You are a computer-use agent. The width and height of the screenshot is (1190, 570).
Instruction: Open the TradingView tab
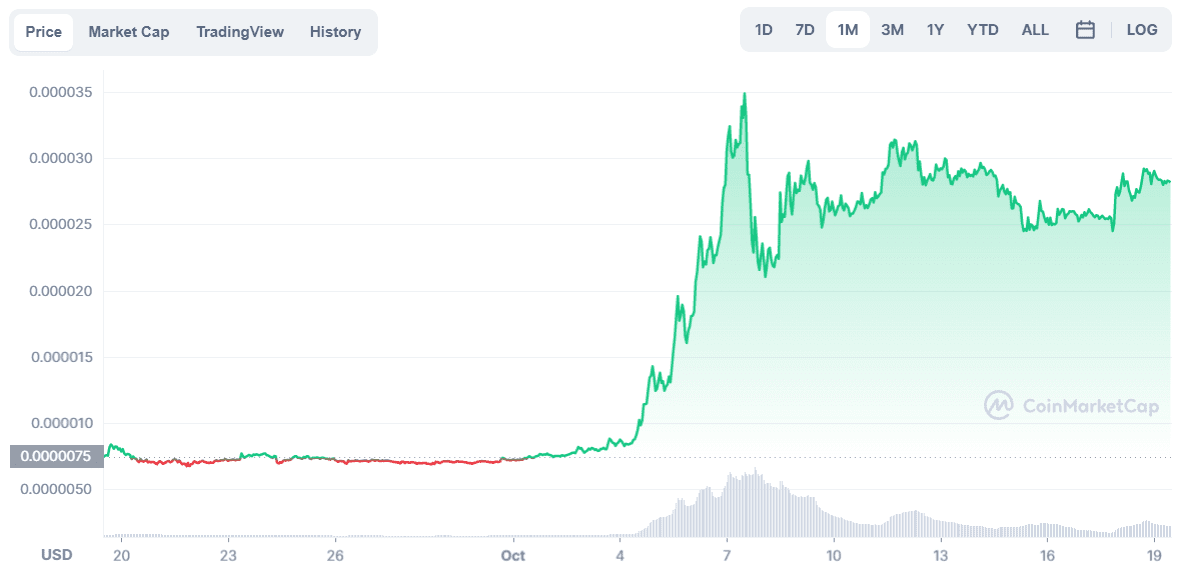240,32
